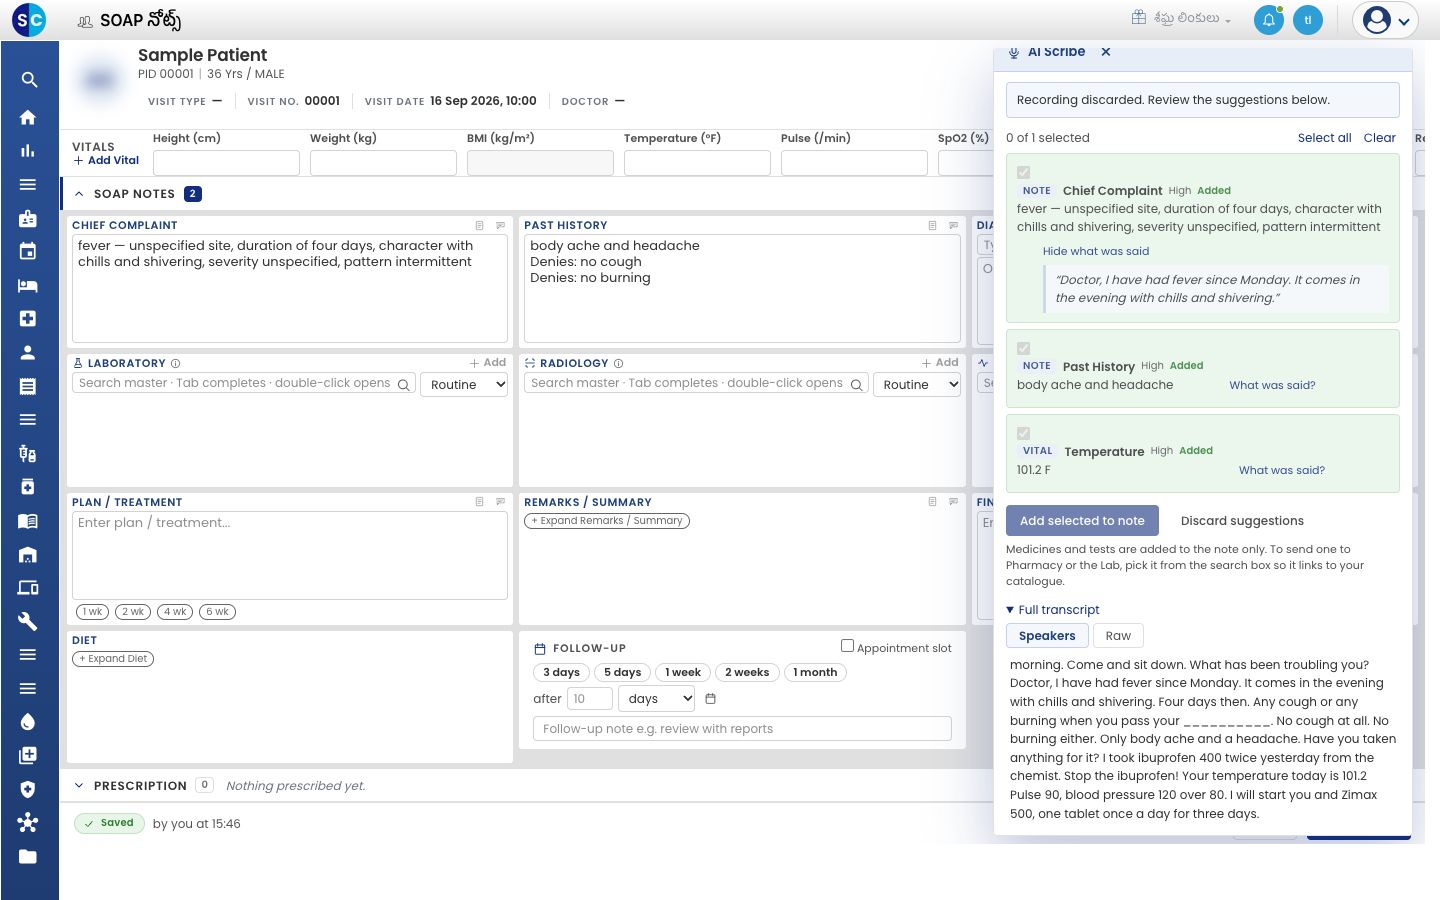Click Add selected to note button
This screenshot has height=900, width=1440.
(1082, 521)
